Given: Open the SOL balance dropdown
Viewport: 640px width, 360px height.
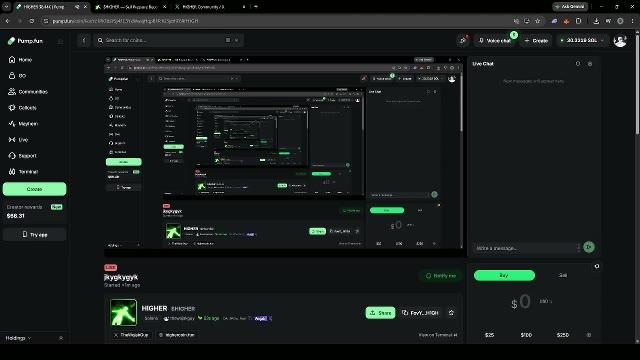Looking at the screenshot, I should click(582, 40).
